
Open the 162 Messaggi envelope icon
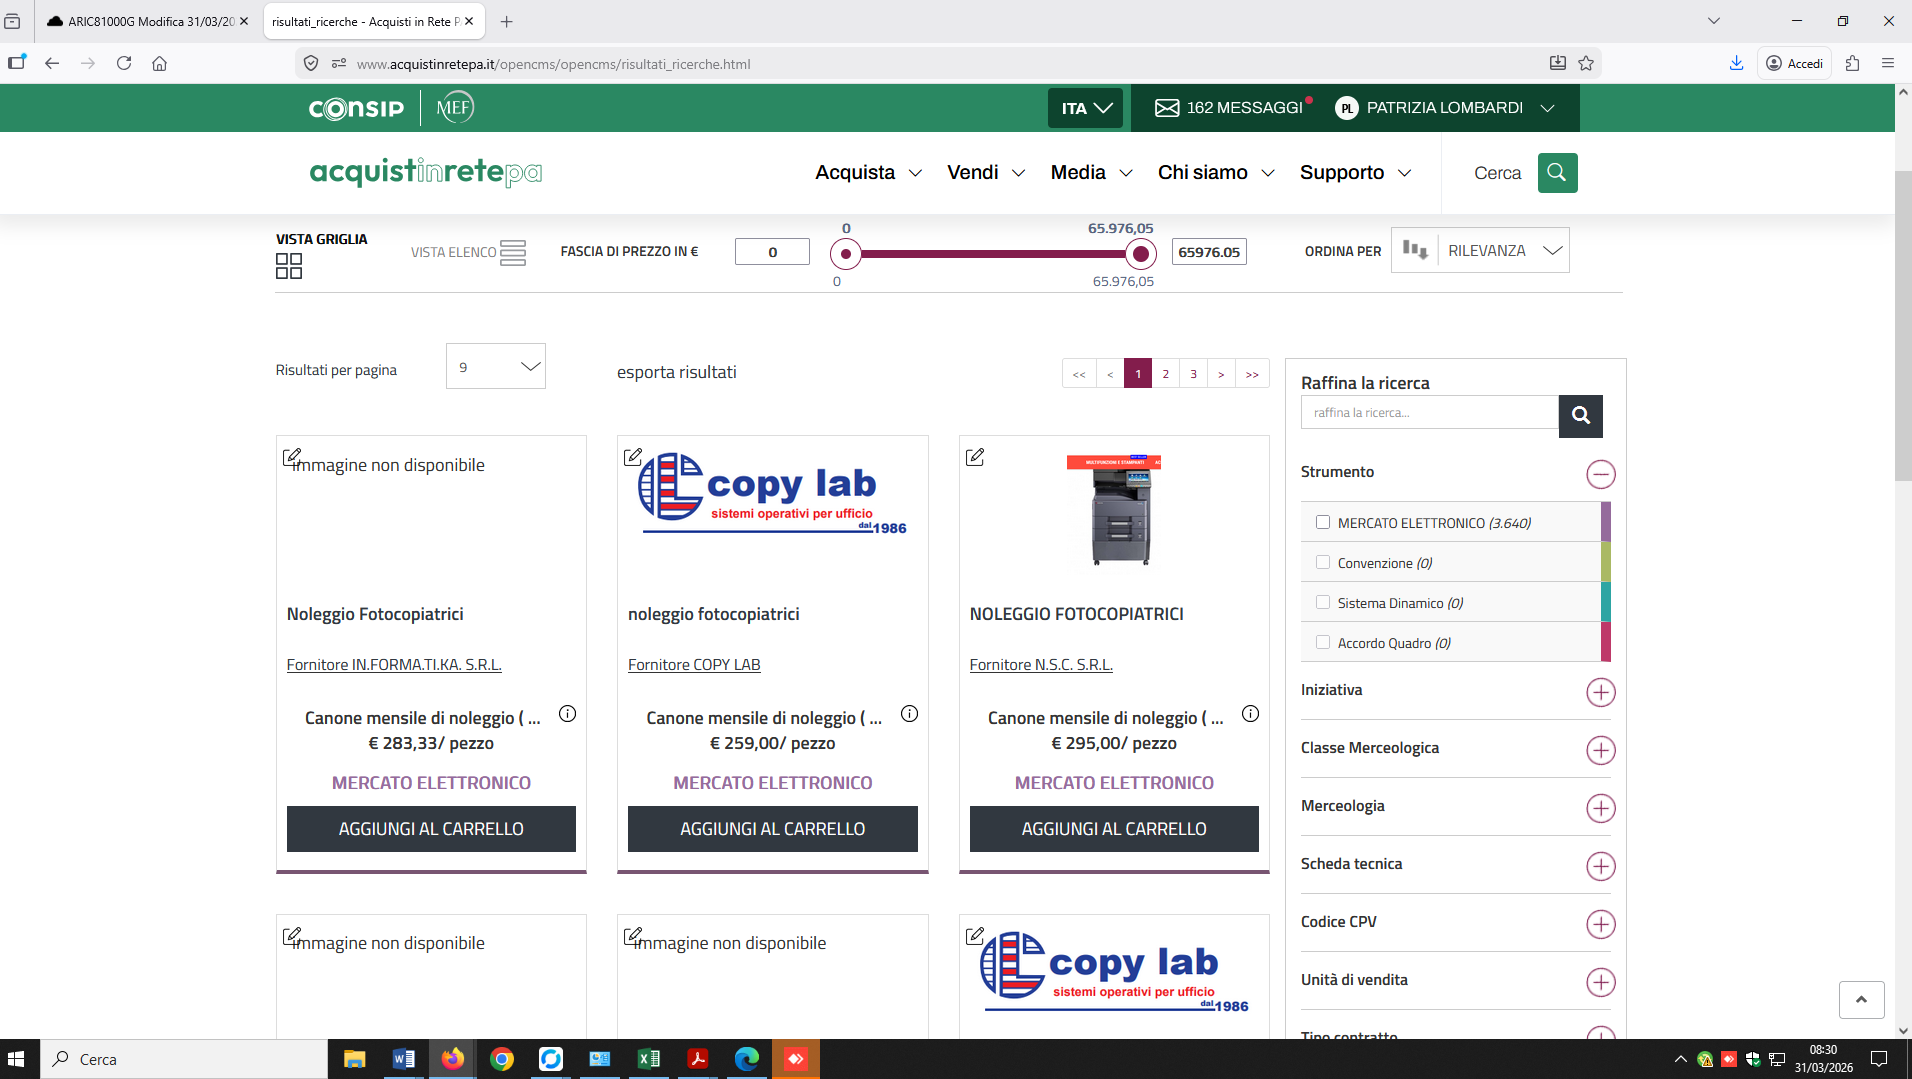click(1167, 108)
